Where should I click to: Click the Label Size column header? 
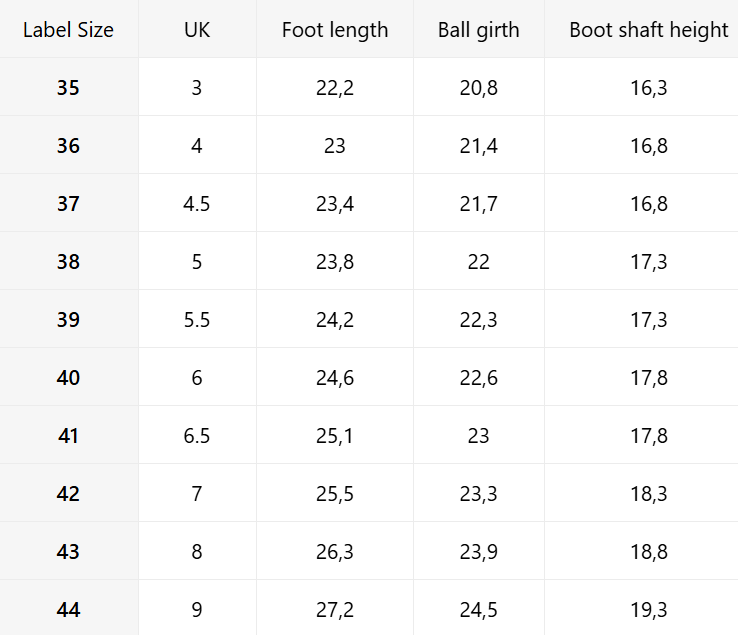pos(68,30)
